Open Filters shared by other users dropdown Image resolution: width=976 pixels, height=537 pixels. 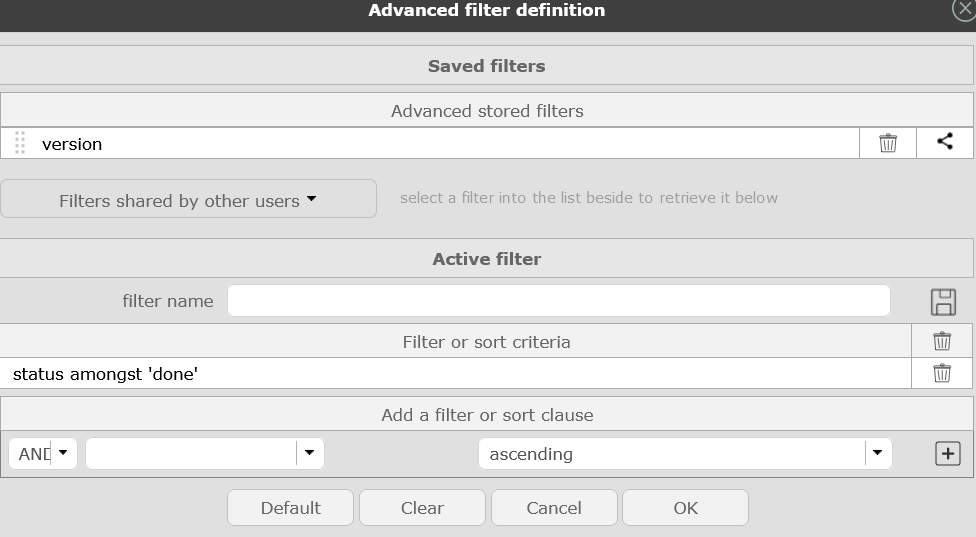pos(188,200)
